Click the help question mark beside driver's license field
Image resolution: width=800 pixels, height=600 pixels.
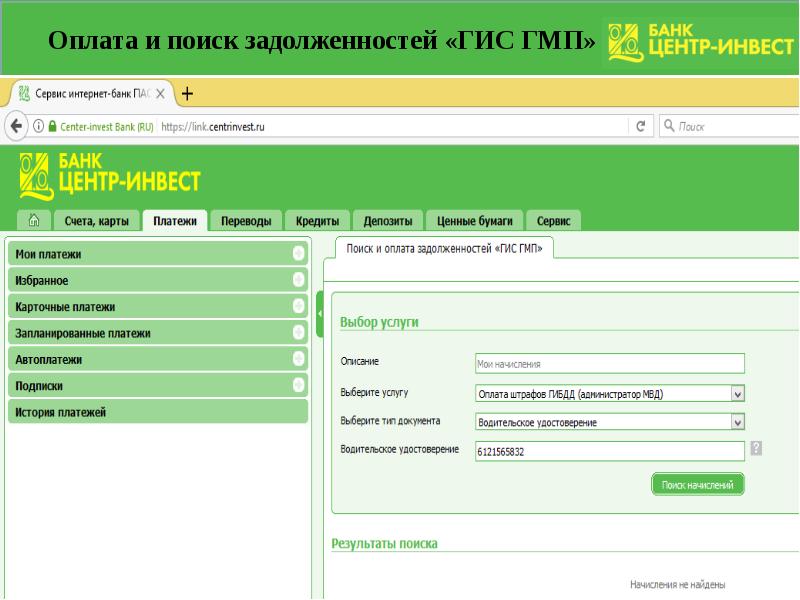[x=757, y=449]
